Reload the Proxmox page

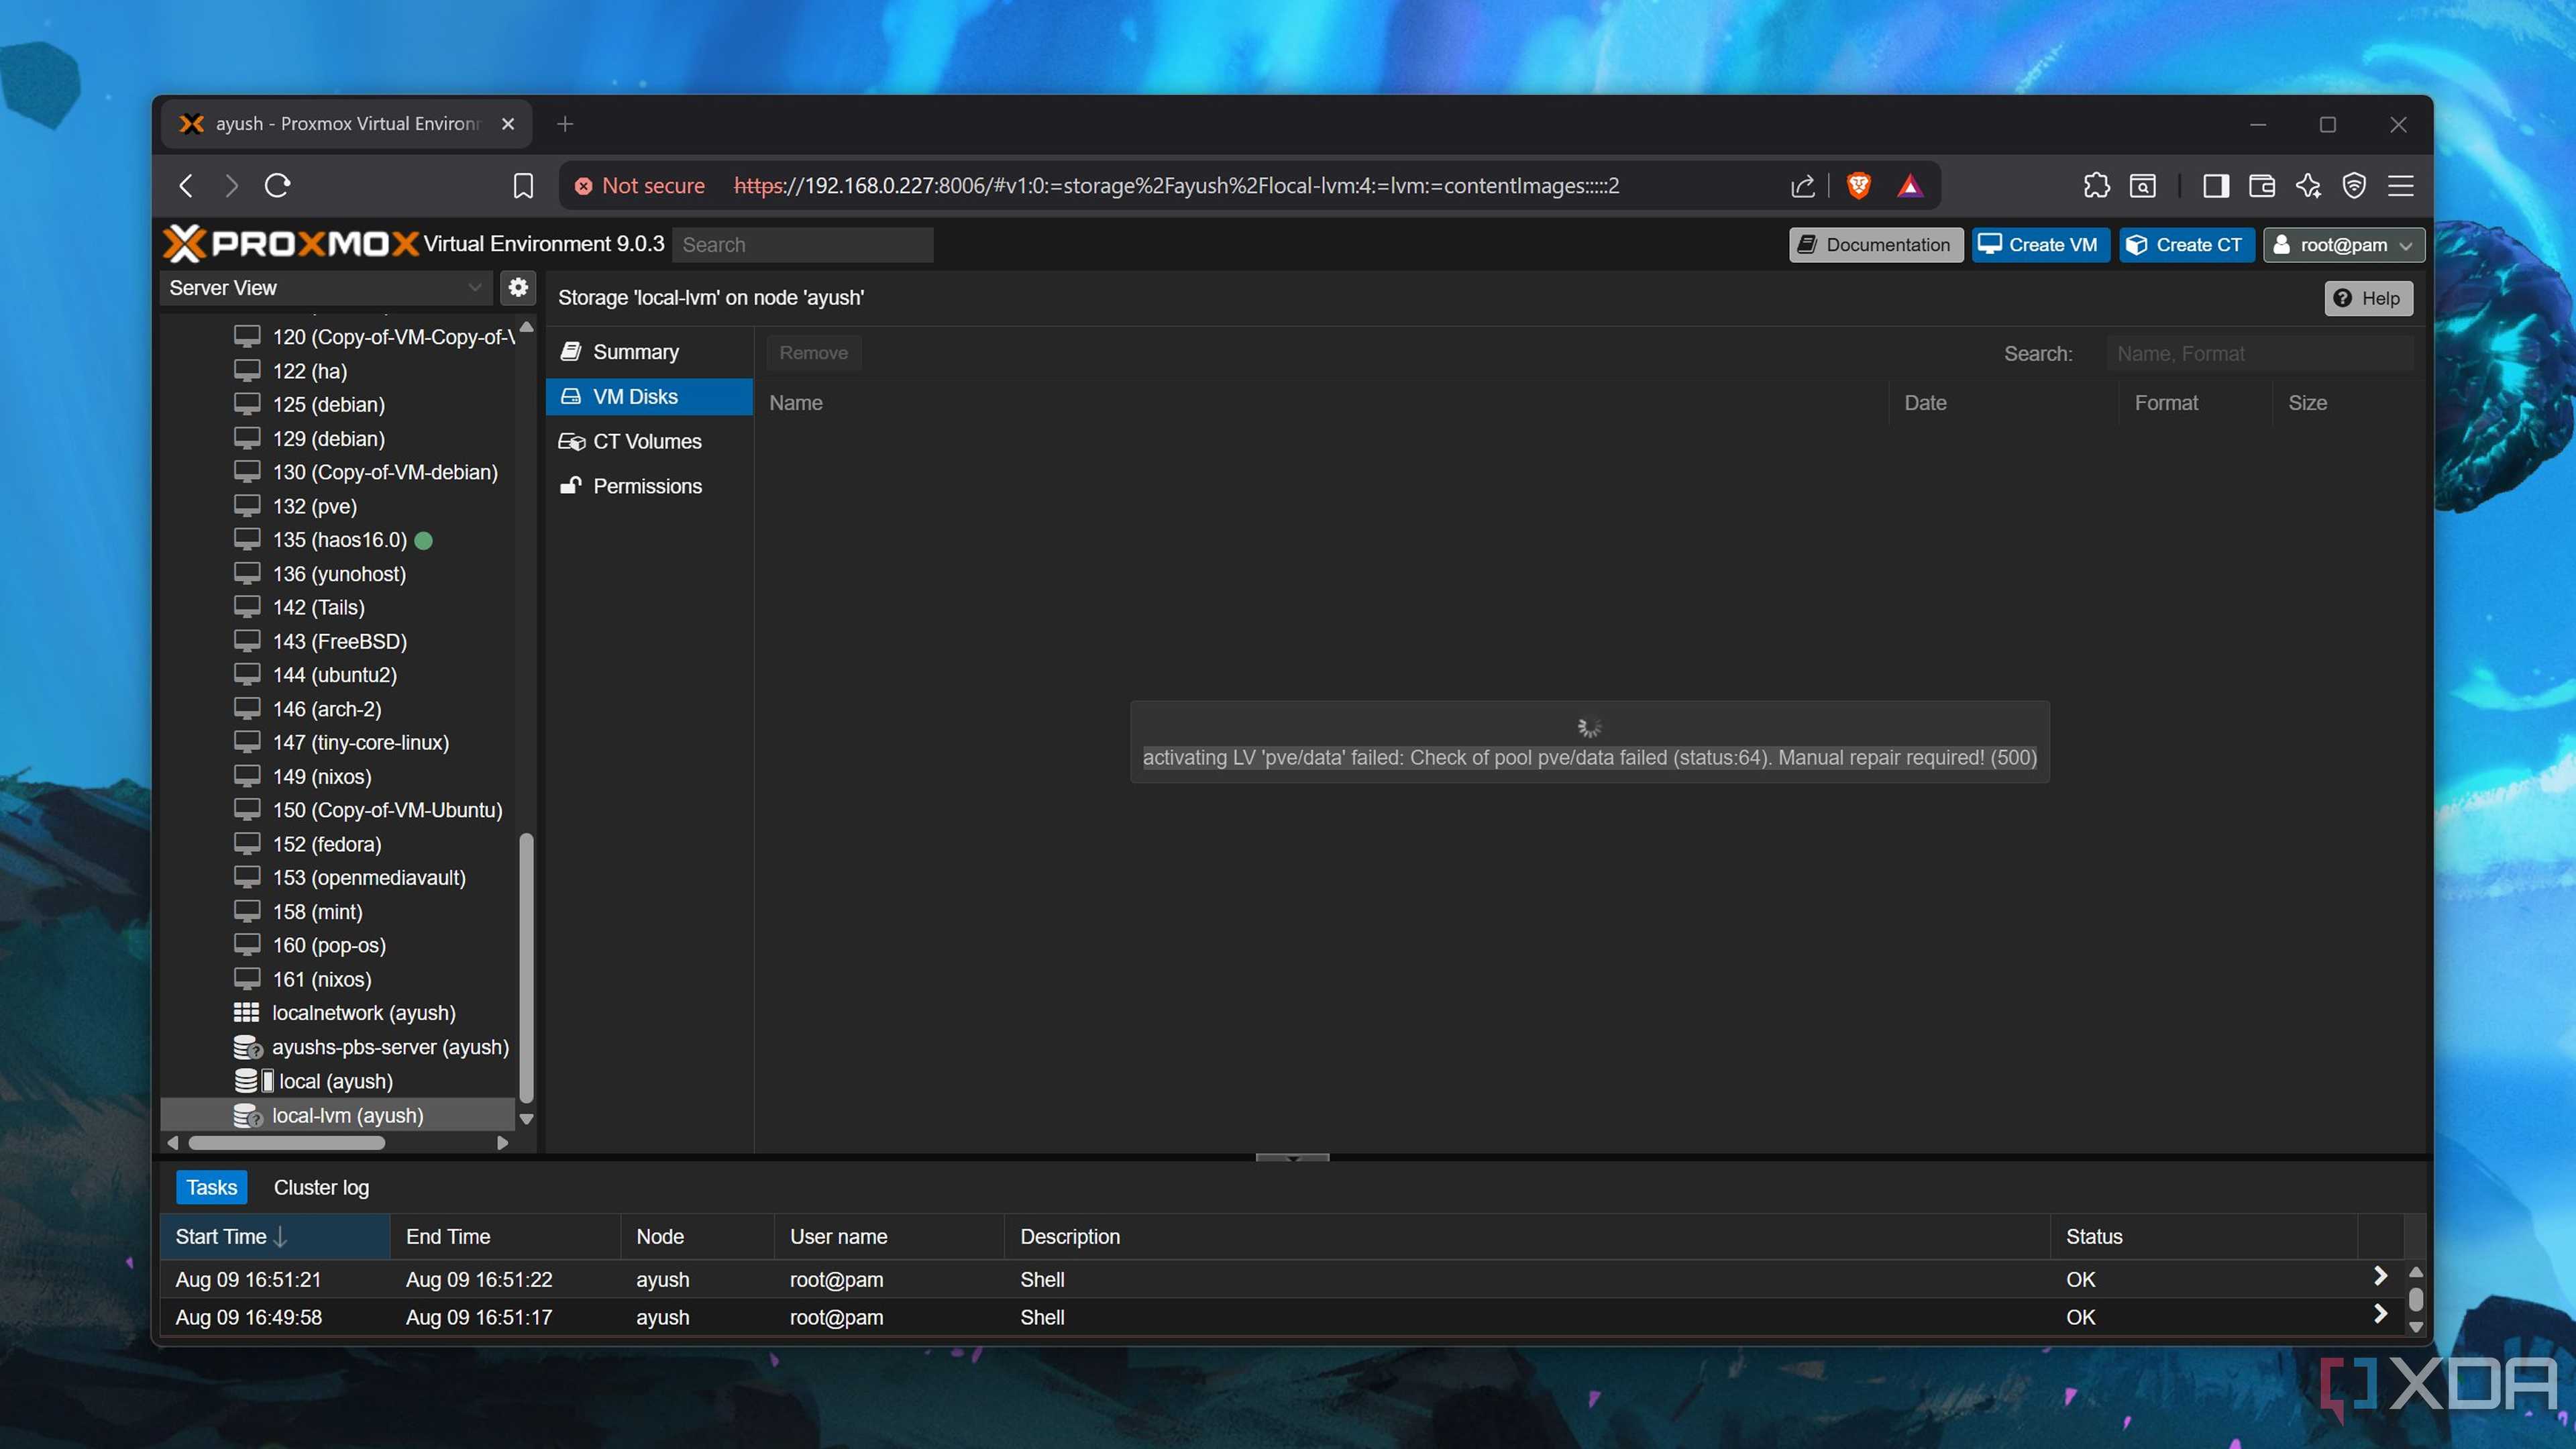pyautogui.click(x=278, y=186)
